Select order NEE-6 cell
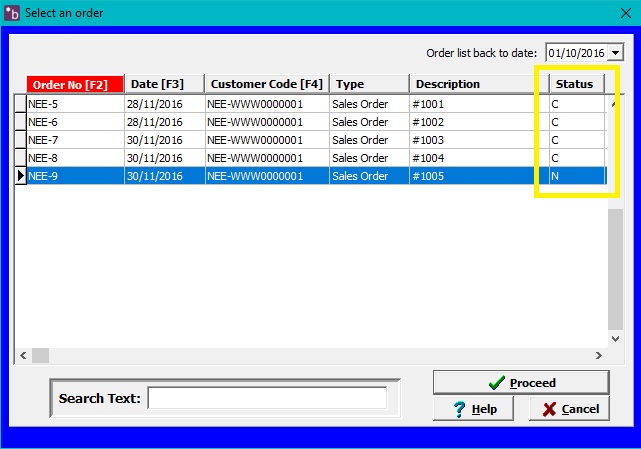Image resolution: width=641 pixels, height=449 pixels. click(x=75, y=122)
